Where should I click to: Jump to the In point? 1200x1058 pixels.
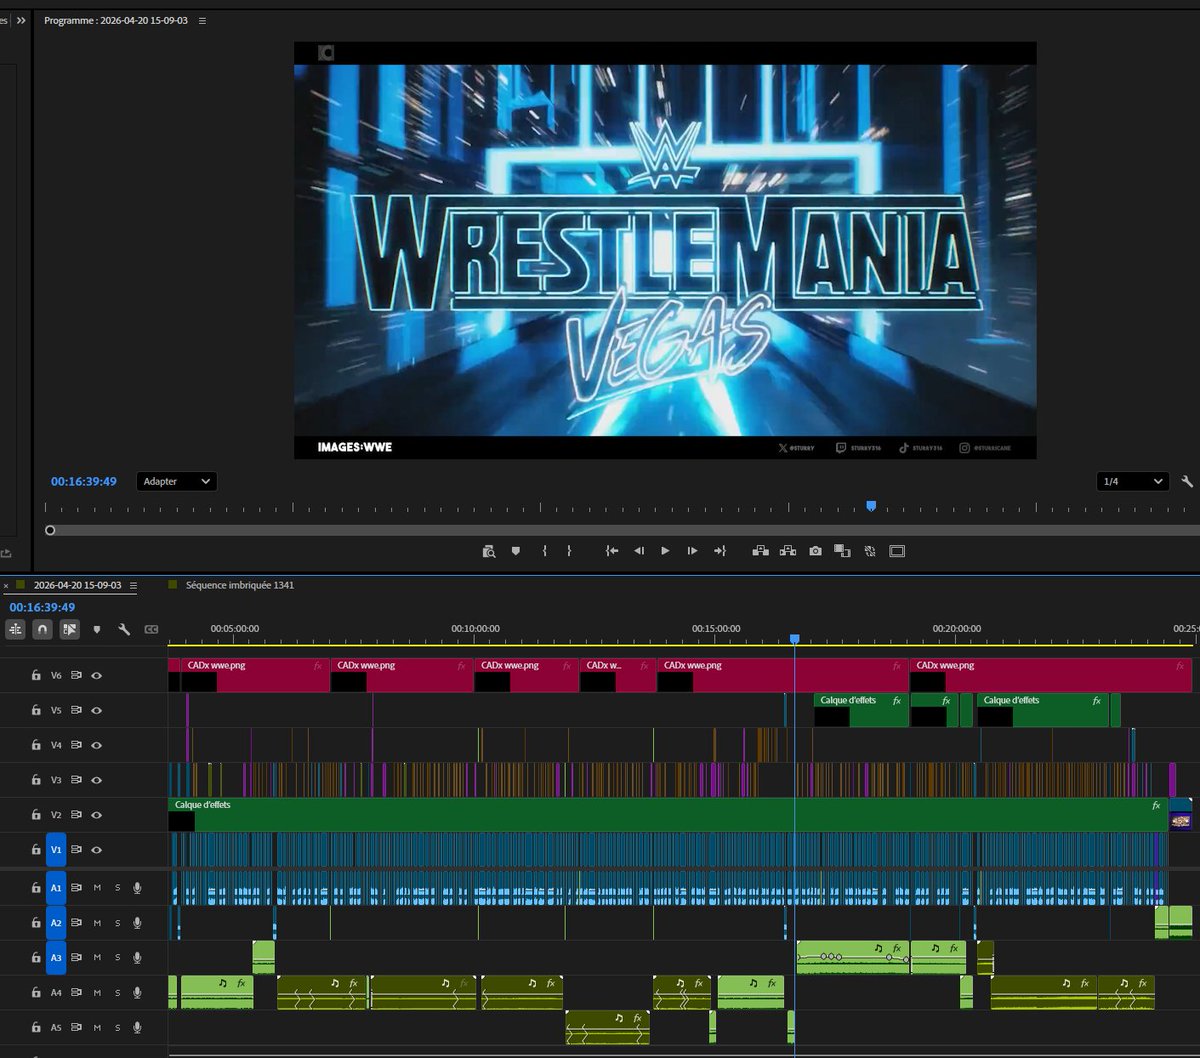(x=612, y=551)
